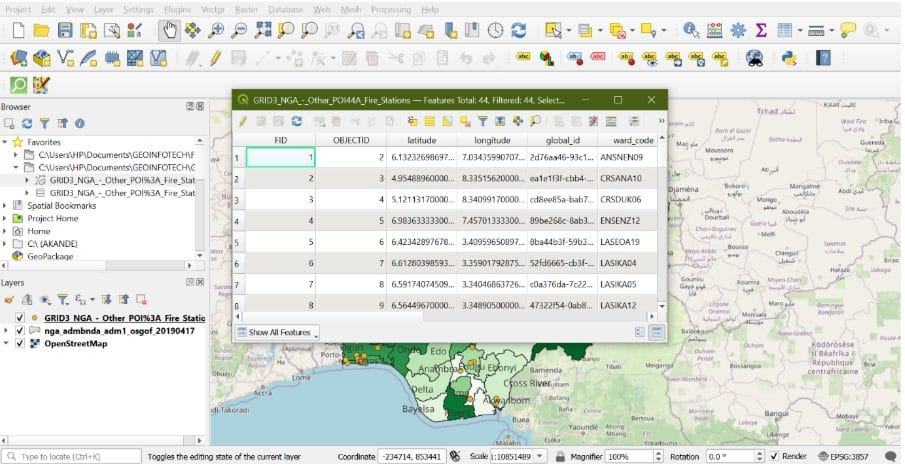Click the Statistical Summary sigma icon
This screenshot has height=464, width=905.
pyautogui.click(x=761, y=31)
